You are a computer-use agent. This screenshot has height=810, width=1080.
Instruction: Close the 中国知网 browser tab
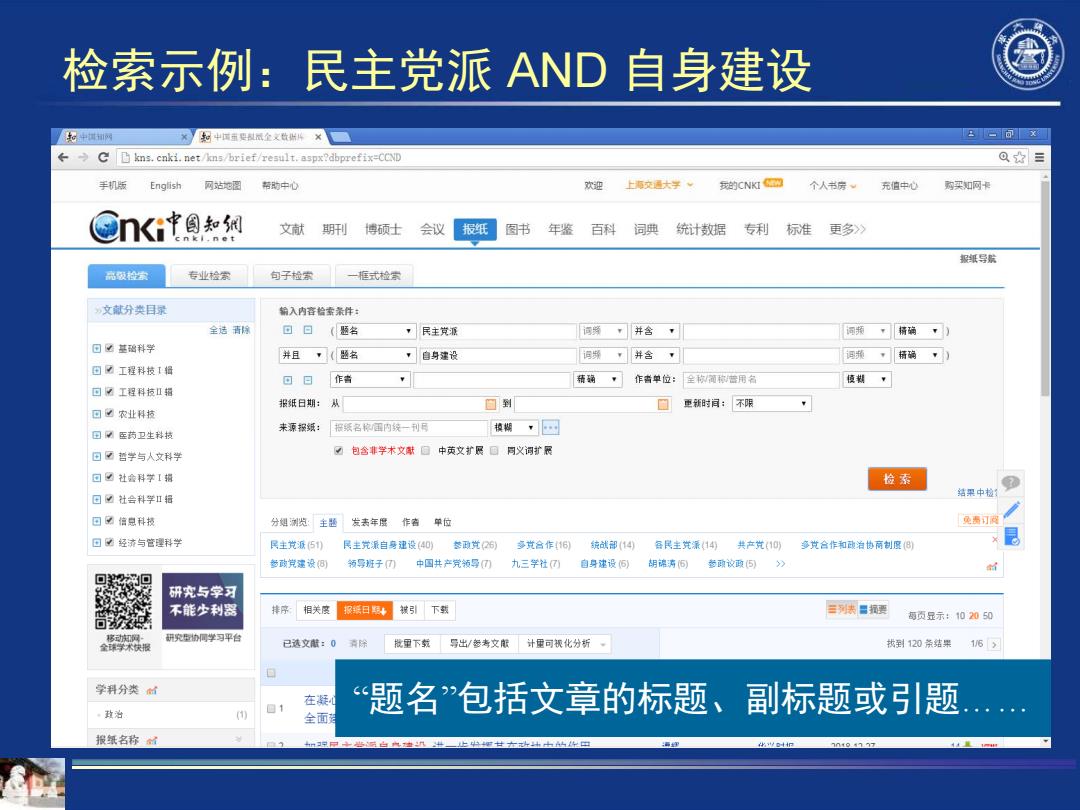tap(184, 137)
